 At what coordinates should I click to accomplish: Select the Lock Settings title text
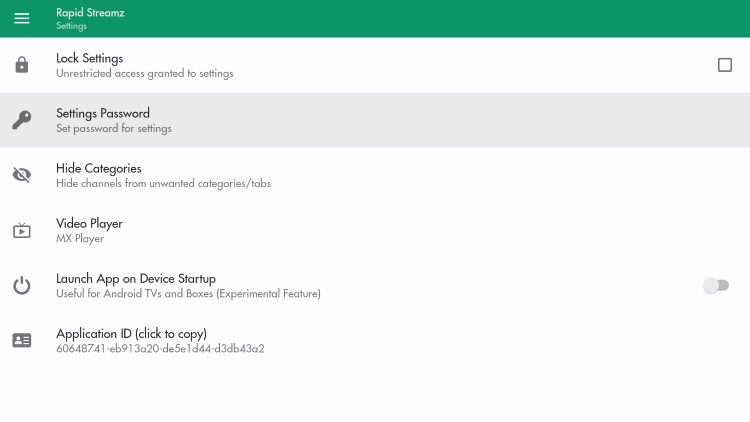point(89,58)
